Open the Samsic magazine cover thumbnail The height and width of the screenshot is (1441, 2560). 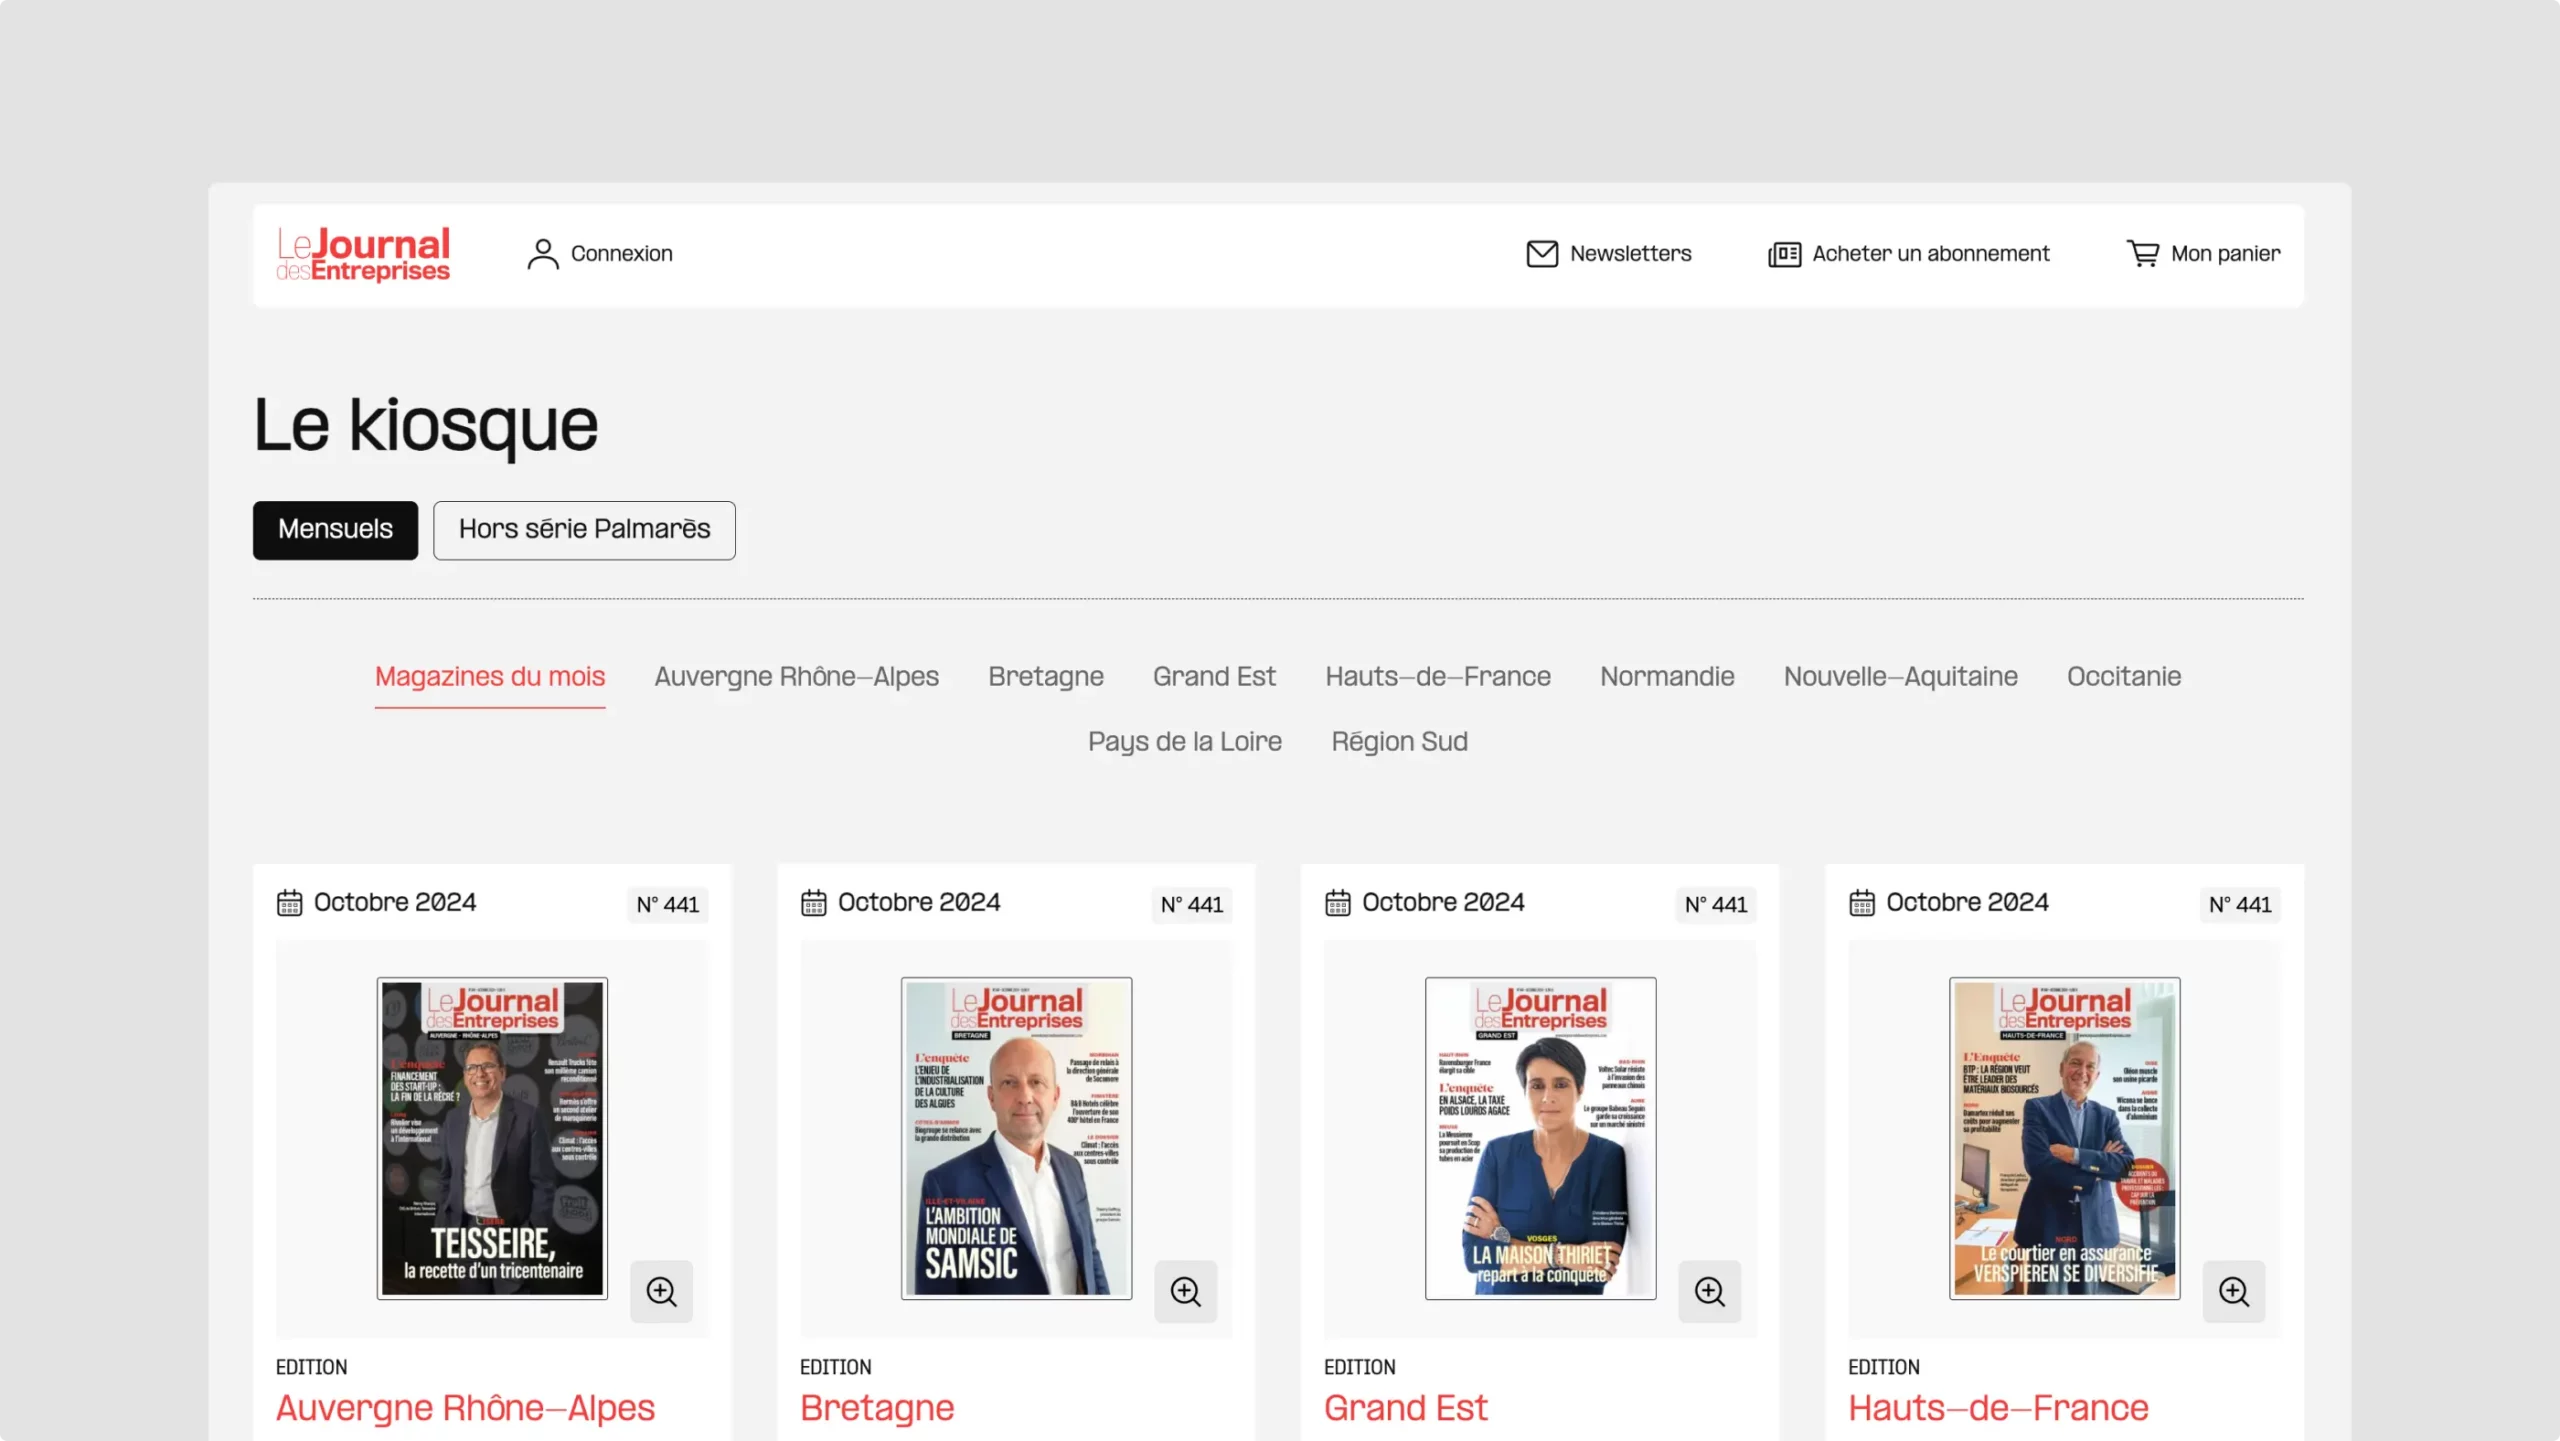[1016, 1139]
